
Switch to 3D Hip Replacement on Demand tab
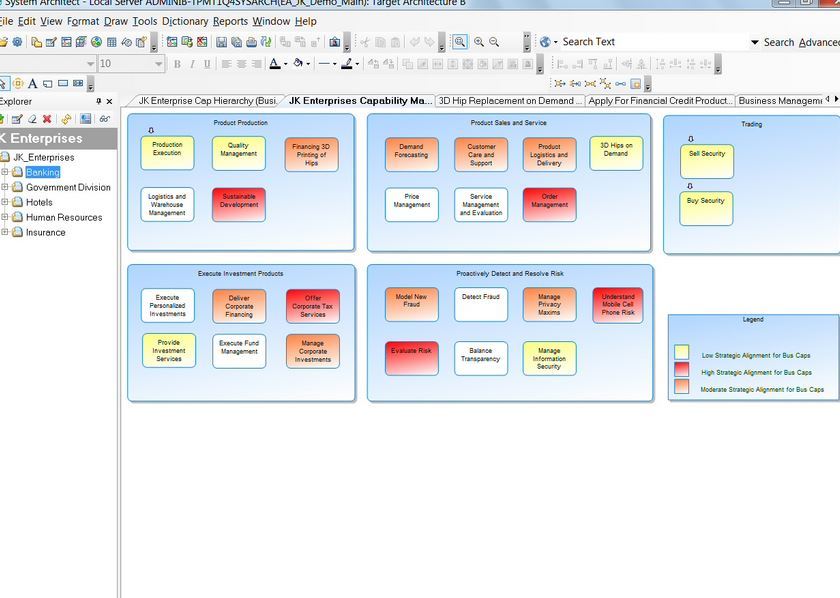click(x=509, y=101)
